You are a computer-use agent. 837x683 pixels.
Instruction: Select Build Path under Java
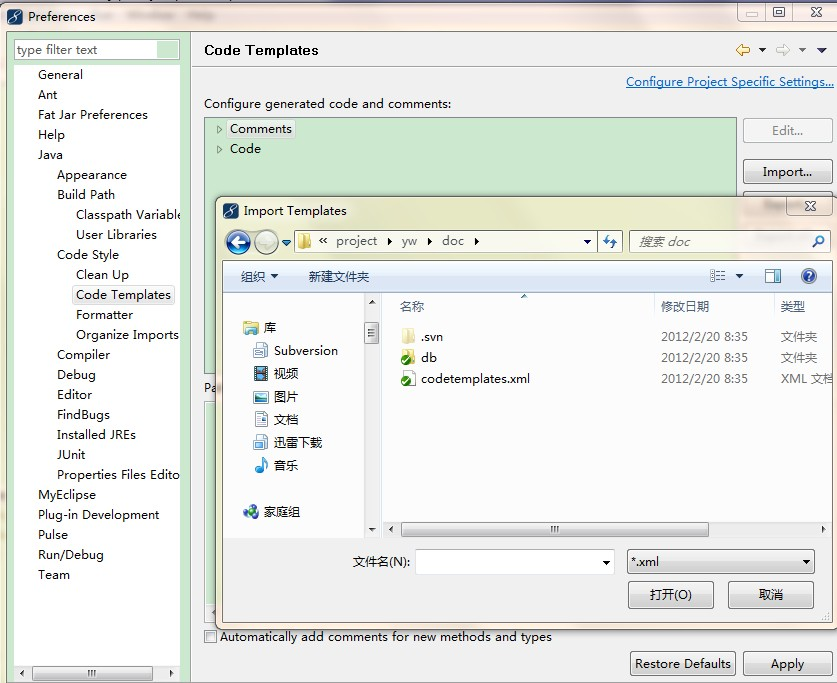point(86,195)
